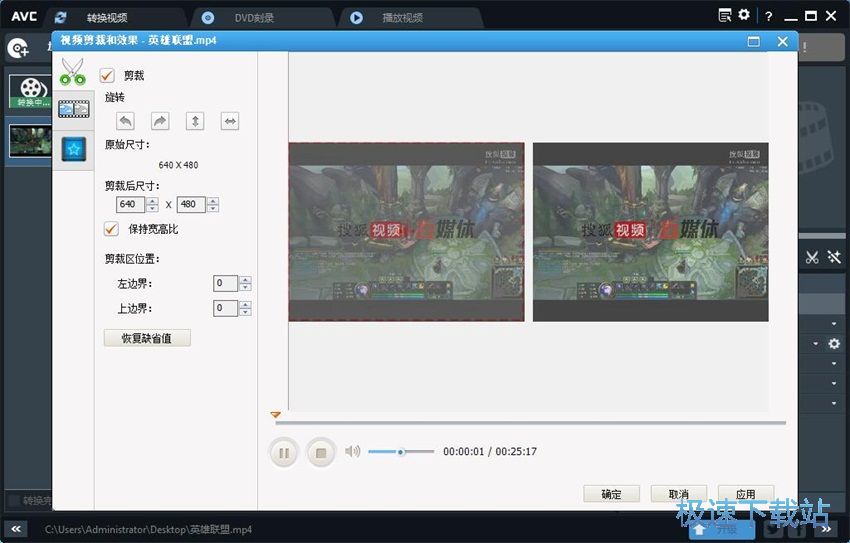Select the converting reel item in file list
This screenshot has height=543, width=850.
click(x=30, y=91)
